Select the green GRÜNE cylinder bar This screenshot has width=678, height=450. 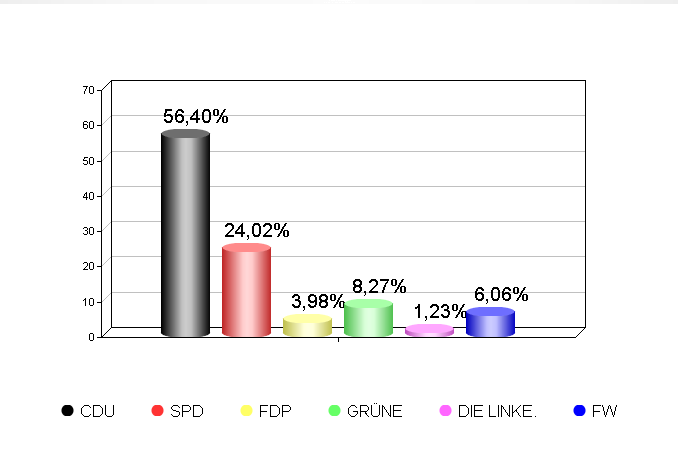(x=368, y=318)
